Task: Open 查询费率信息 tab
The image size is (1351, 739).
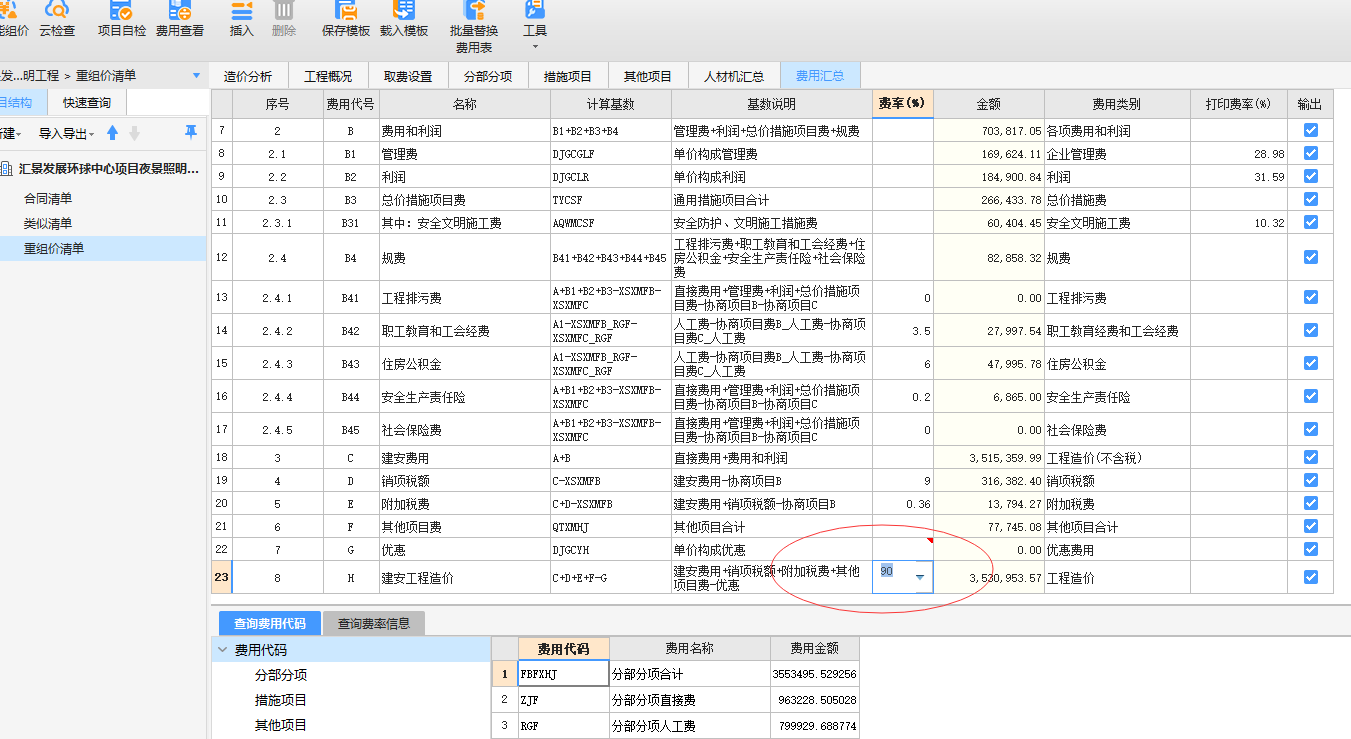Action: point(373,623)
